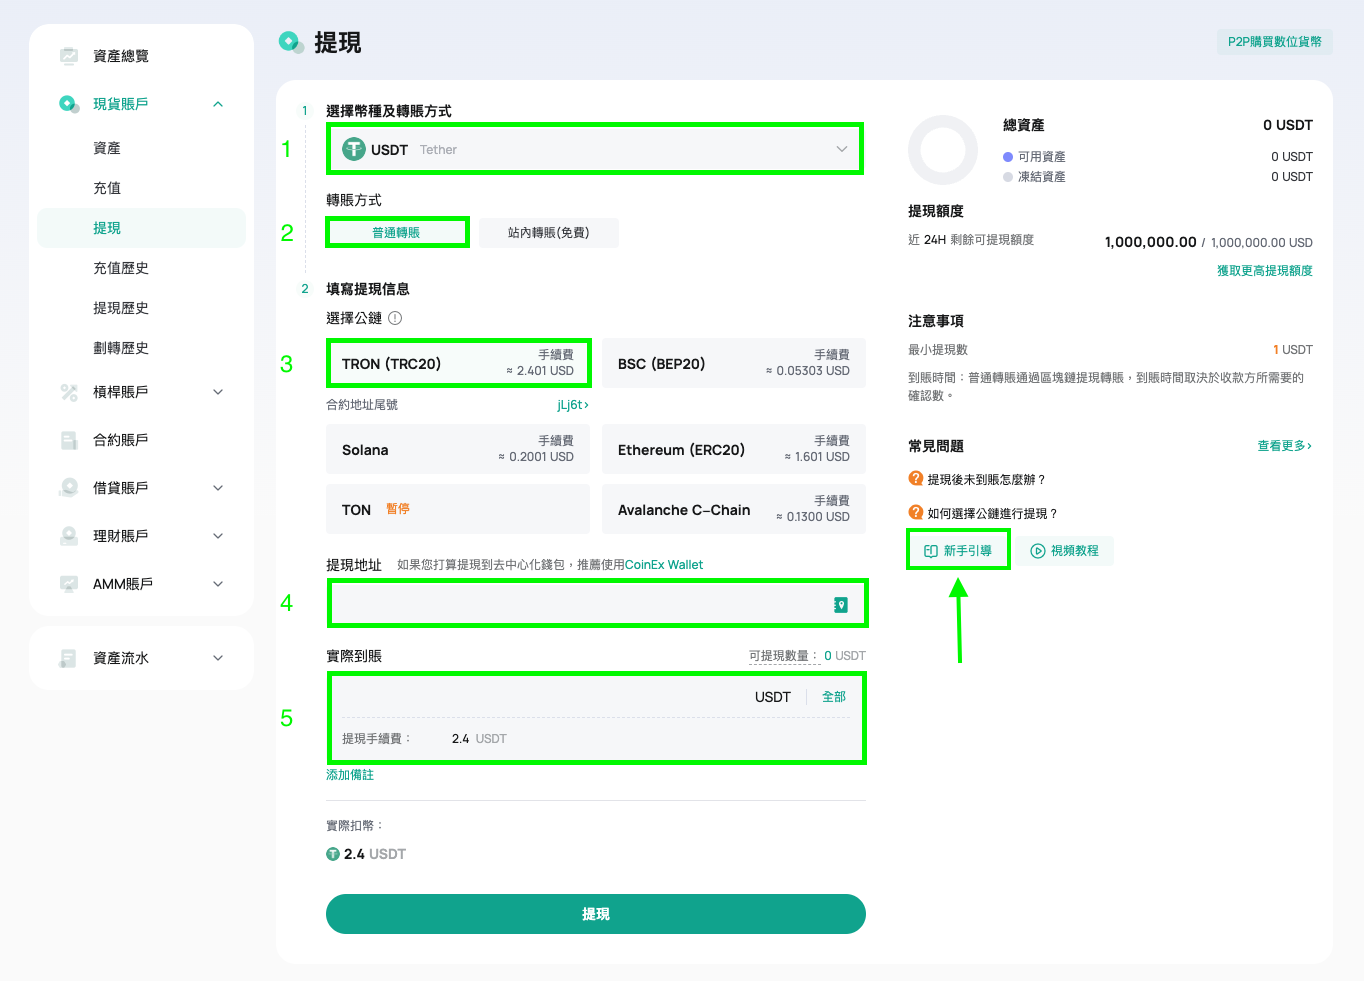Open the USDT coin selection dropdown
This screenshot has height=981, width=1364.
(595, 149)
